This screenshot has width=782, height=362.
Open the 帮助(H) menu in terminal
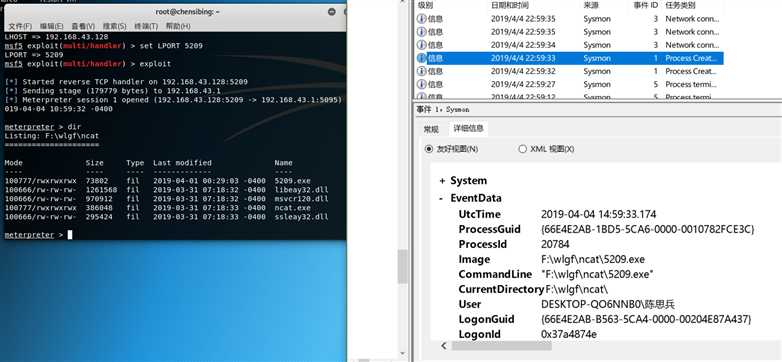(178, 26)
